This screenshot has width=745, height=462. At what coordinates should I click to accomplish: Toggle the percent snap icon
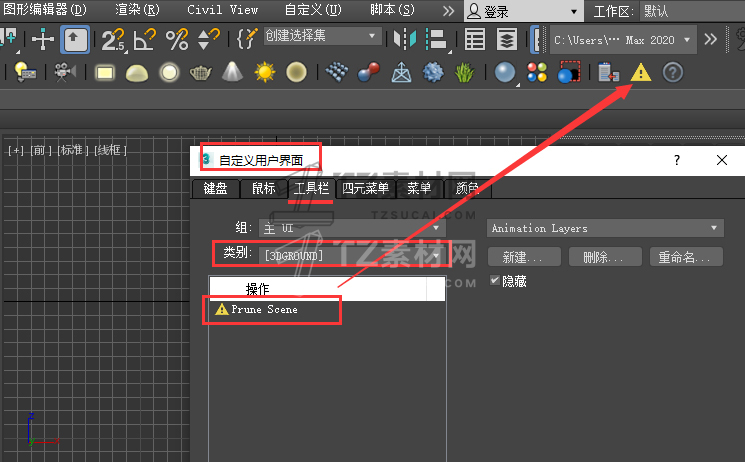point(177,39)
